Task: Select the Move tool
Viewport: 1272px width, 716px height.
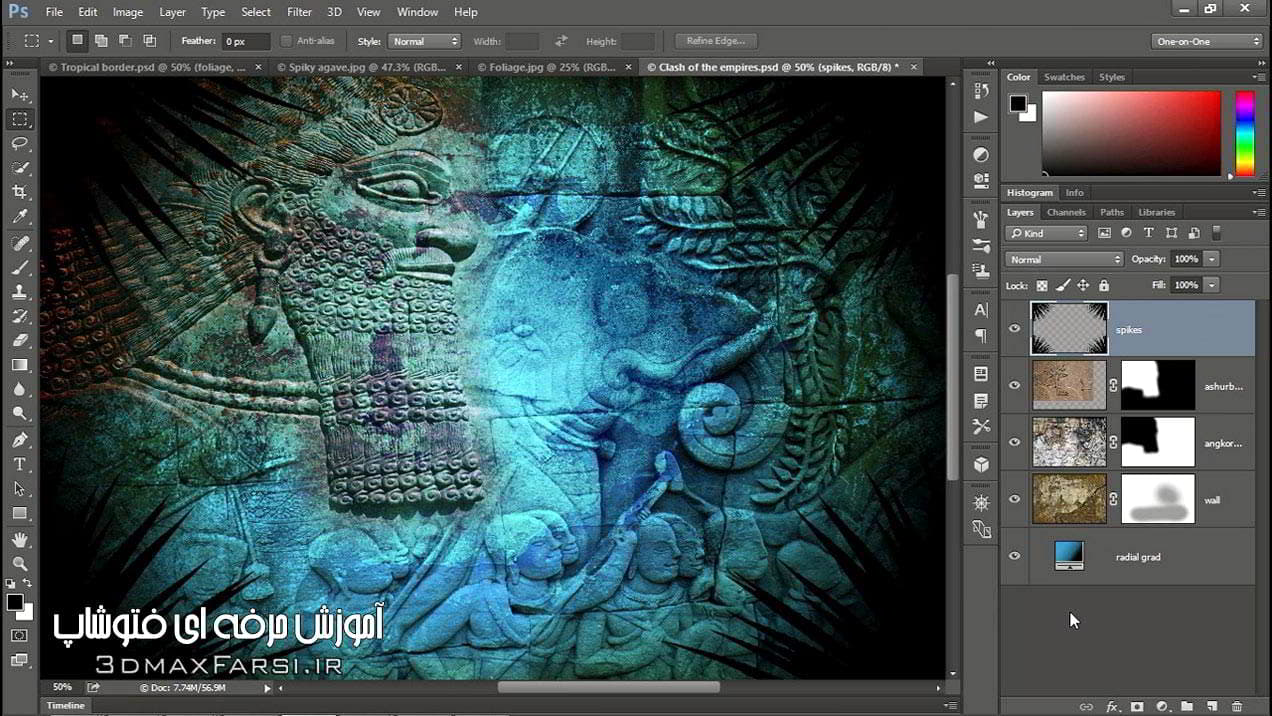Action: (20, 95)
